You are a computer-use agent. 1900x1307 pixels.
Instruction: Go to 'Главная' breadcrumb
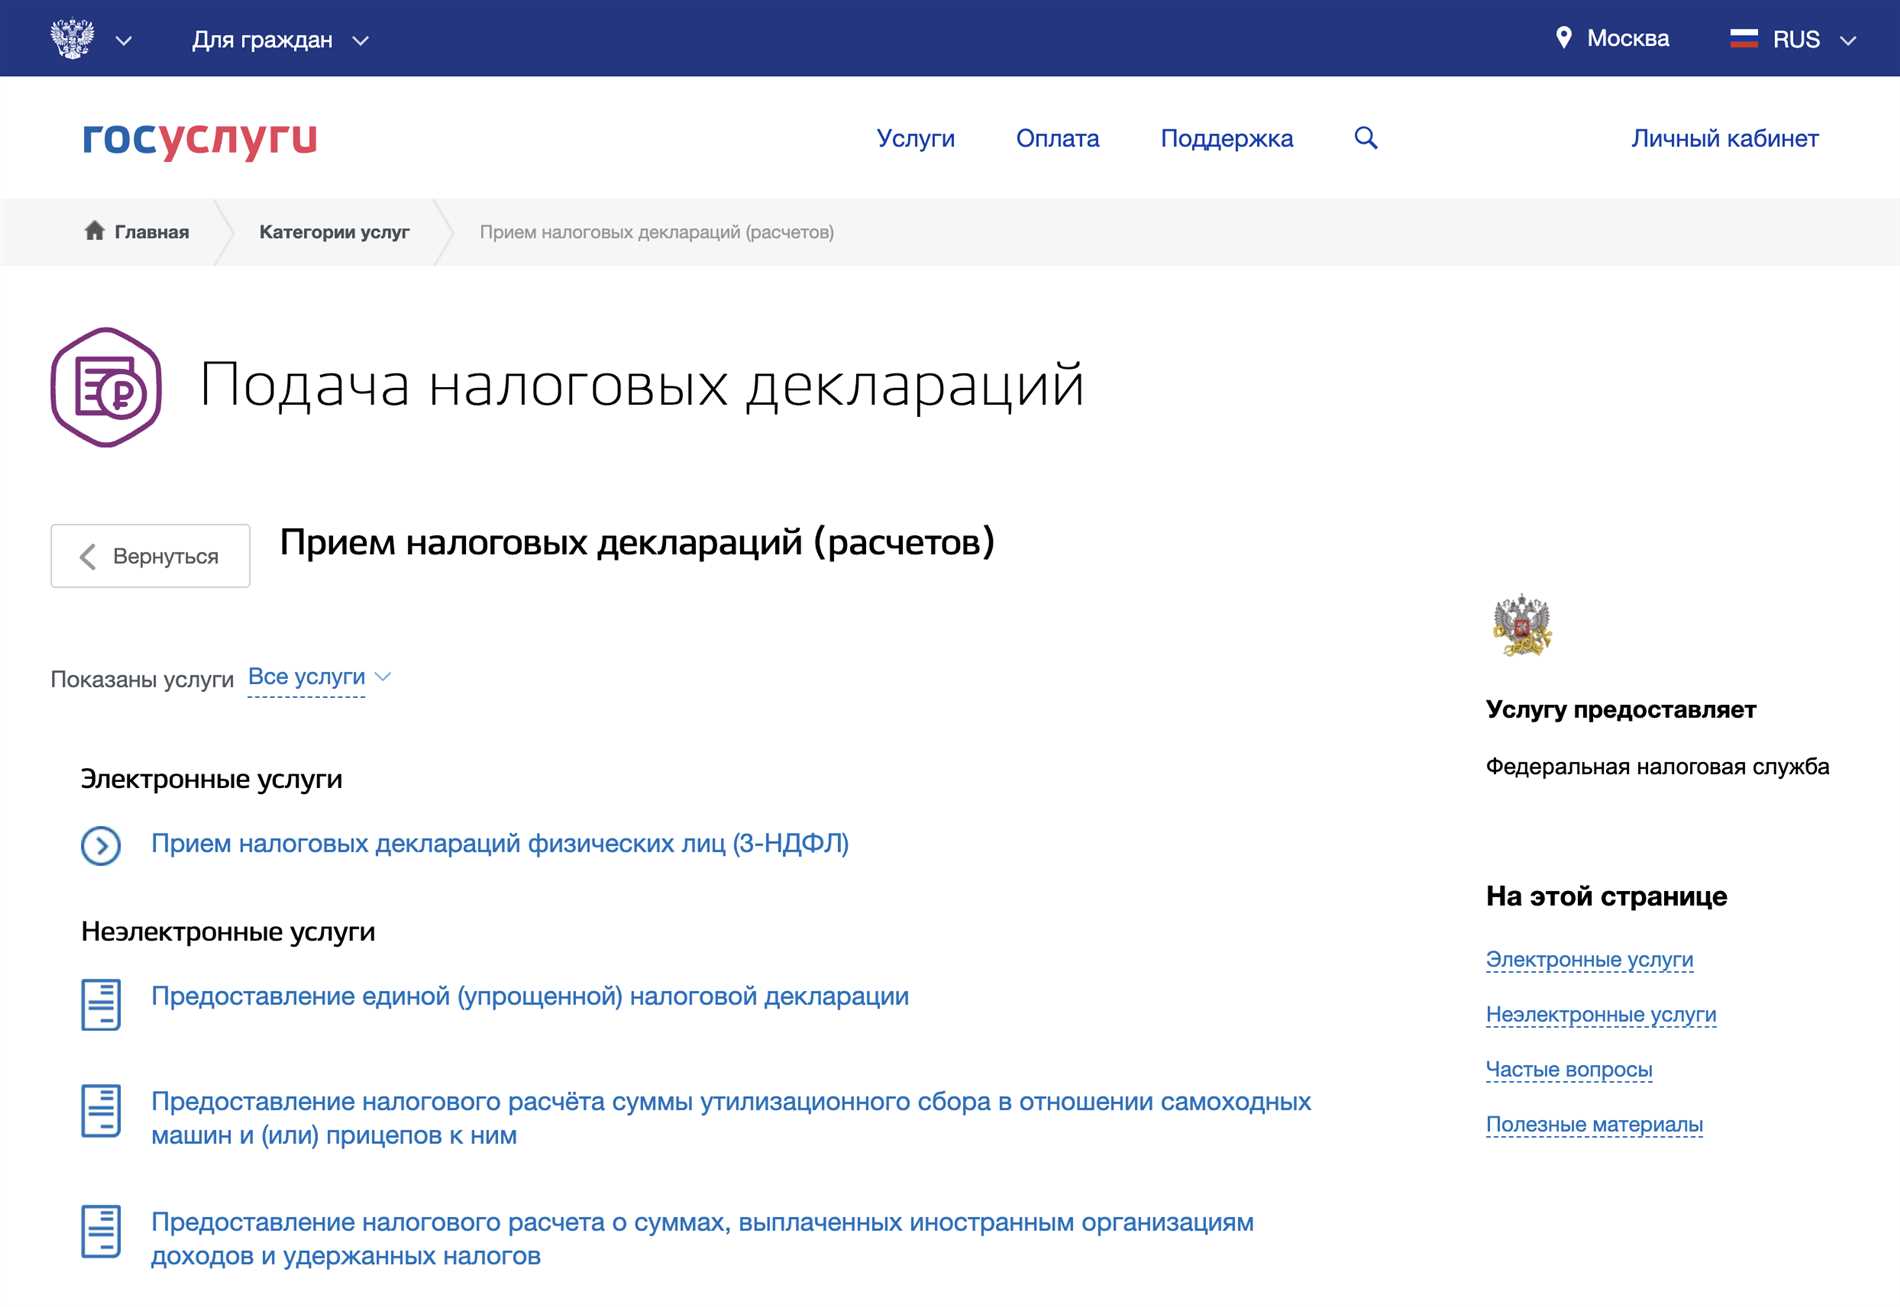[x=151, y=232]
